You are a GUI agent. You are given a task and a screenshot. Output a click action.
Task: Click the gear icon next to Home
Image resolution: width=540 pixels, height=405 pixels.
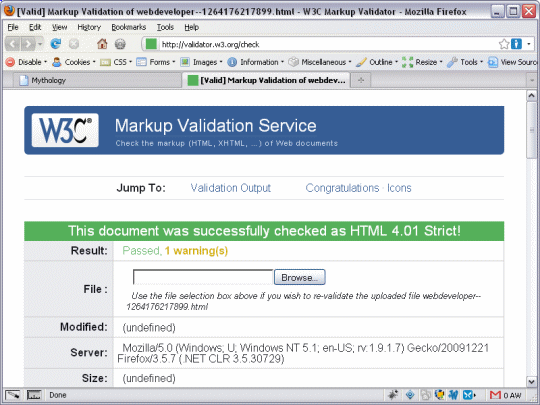120,44
